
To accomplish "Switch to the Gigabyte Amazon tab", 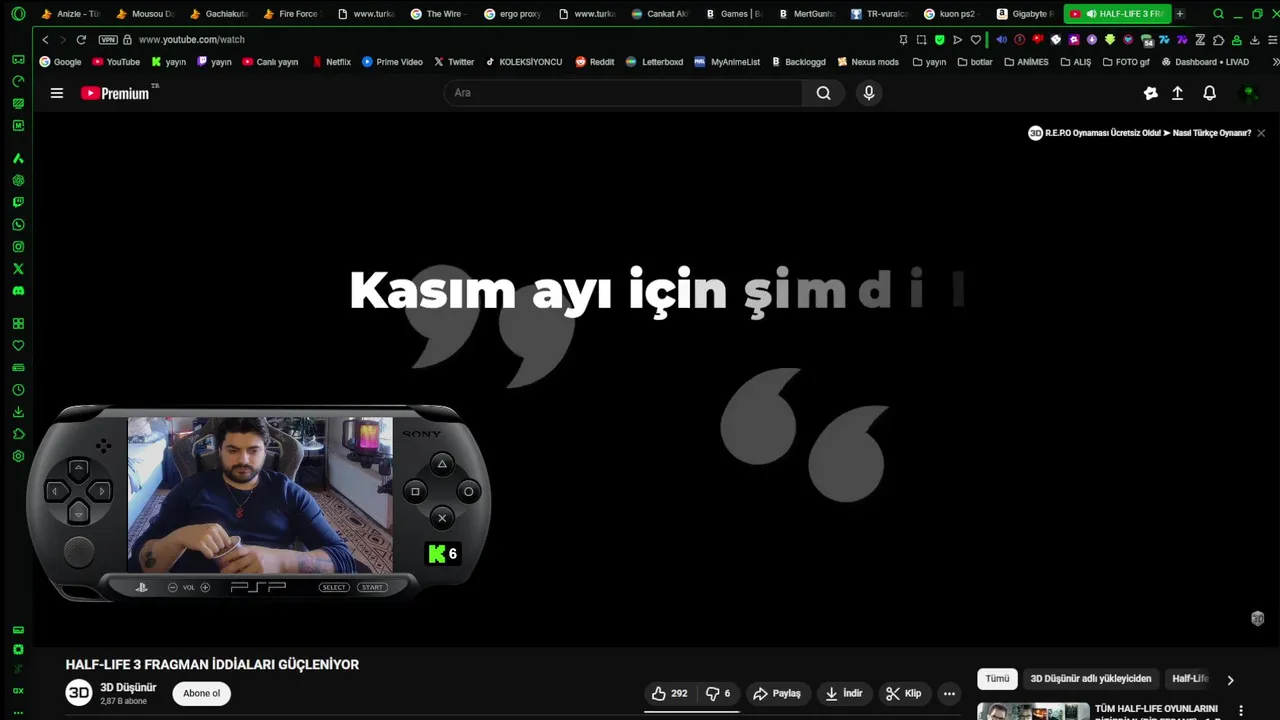I will click(1025, 14).
